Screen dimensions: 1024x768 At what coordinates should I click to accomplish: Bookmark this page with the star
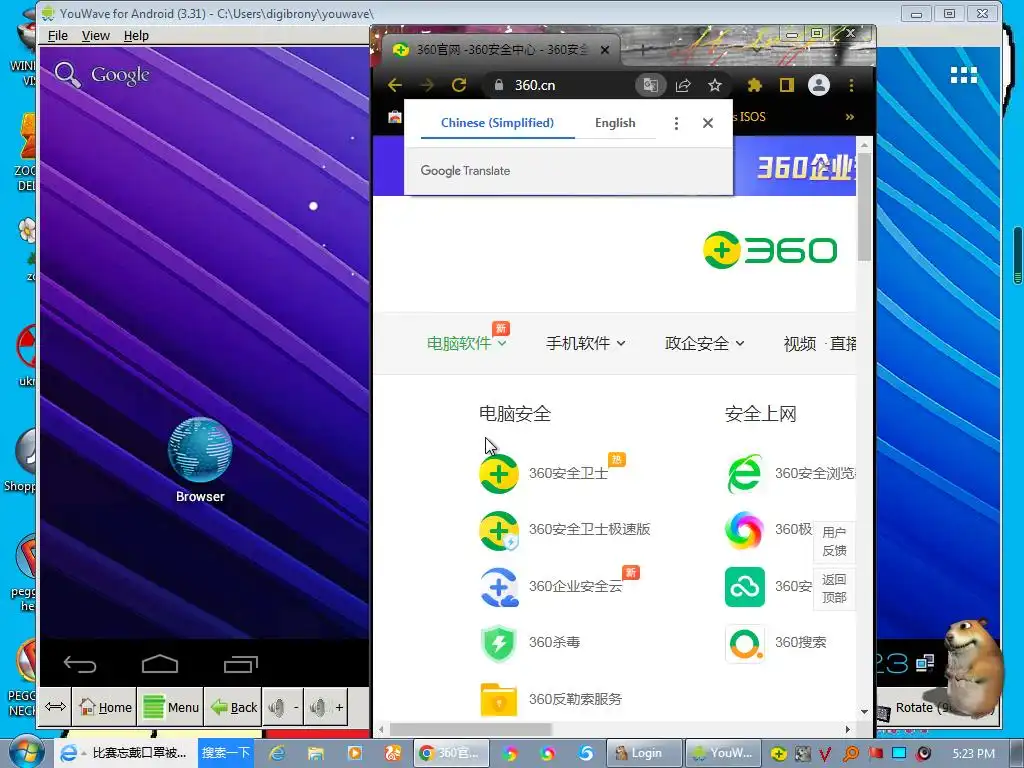[715, 85]
